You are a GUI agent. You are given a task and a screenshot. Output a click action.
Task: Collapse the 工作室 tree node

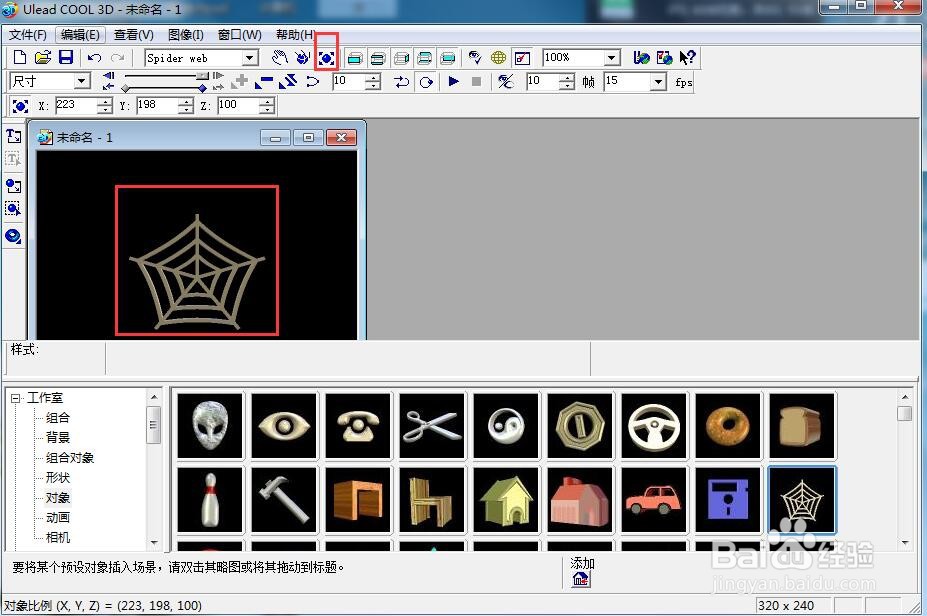point(15,398)
